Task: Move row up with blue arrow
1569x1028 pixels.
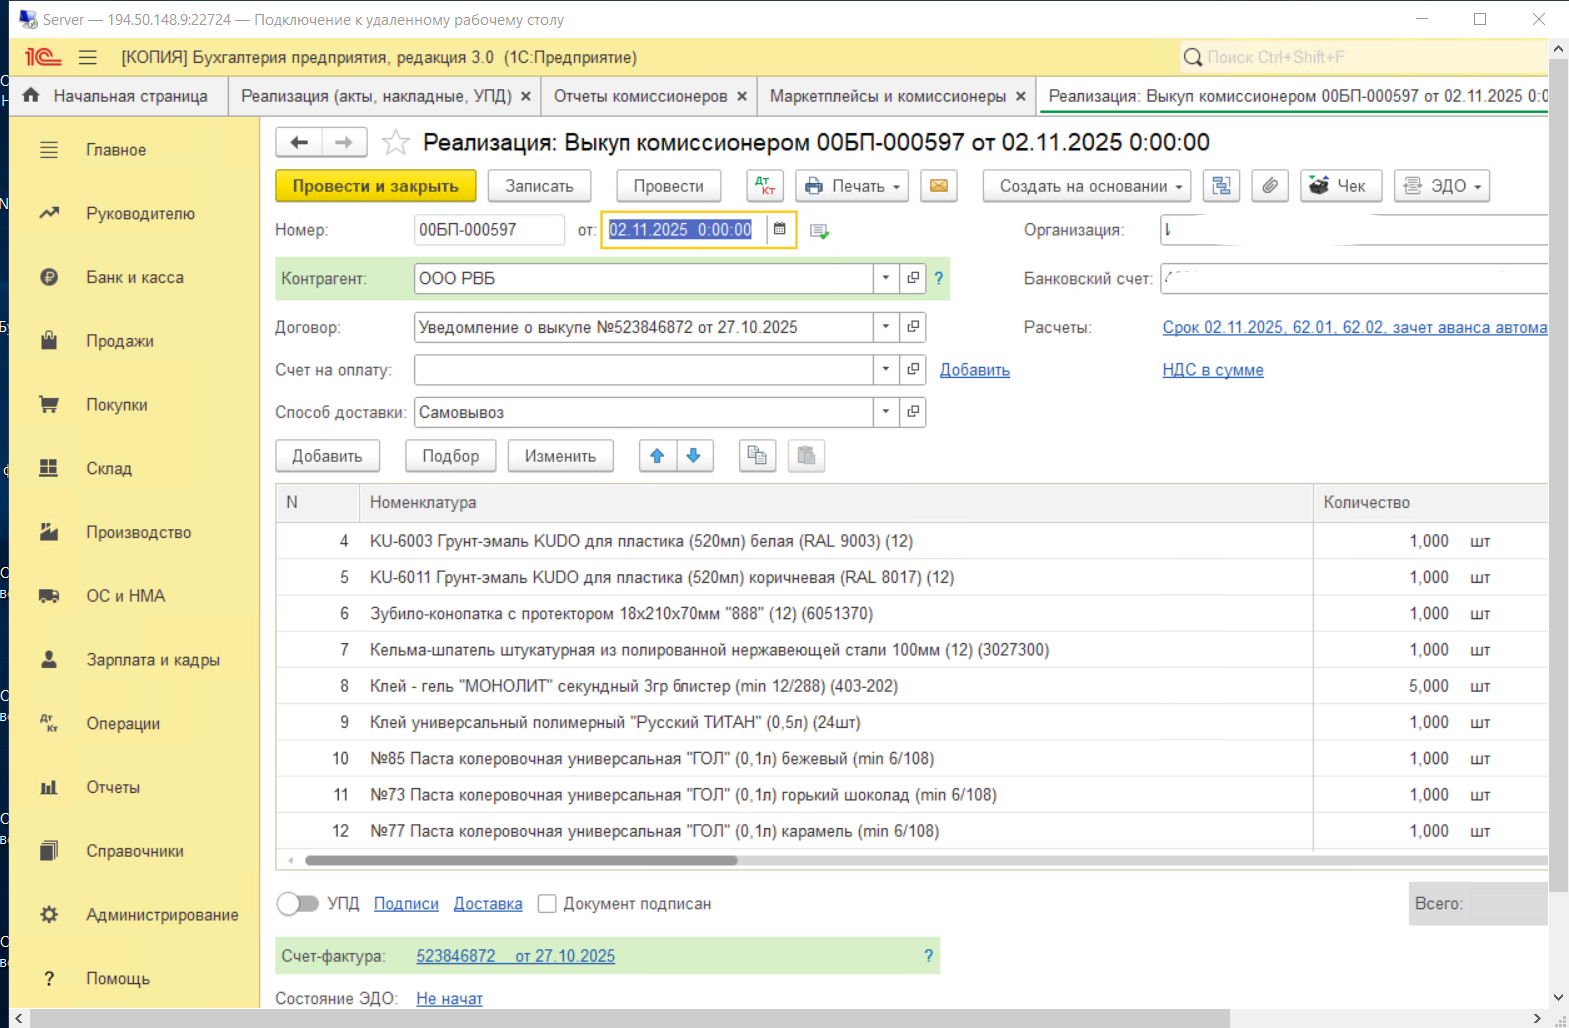Action: 657,456
